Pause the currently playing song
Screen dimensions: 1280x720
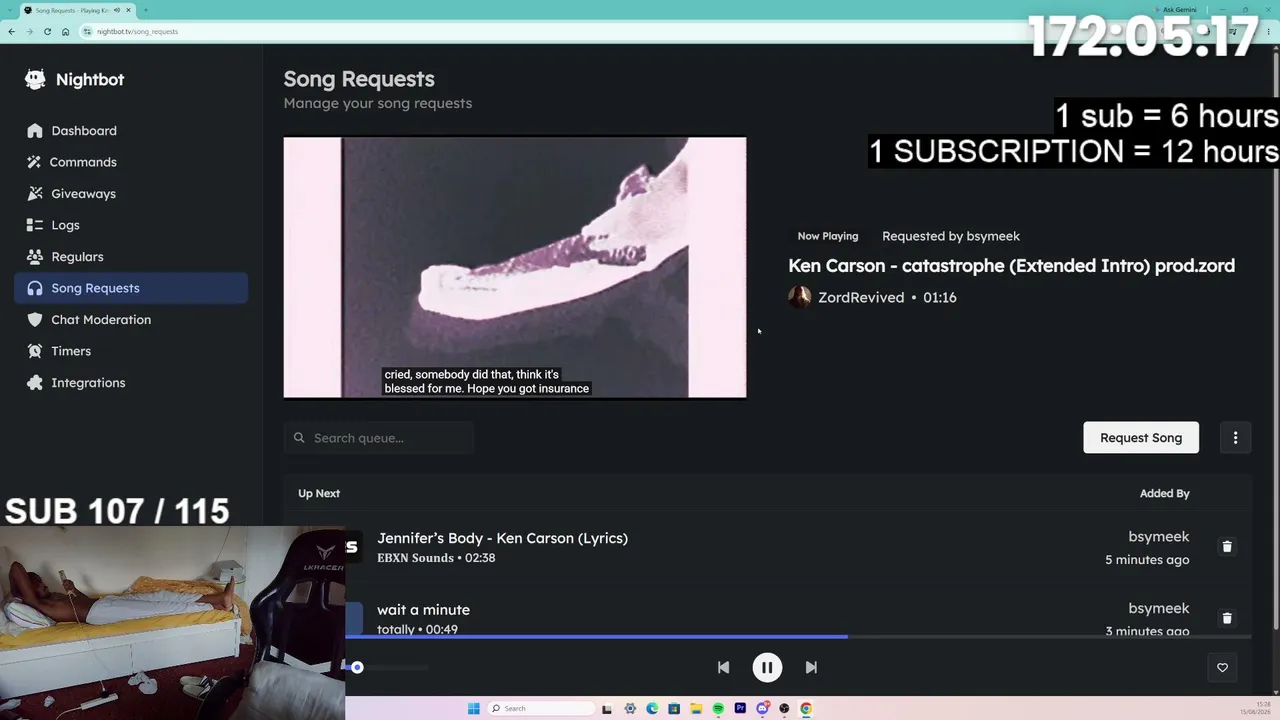[x=767, y=667]
